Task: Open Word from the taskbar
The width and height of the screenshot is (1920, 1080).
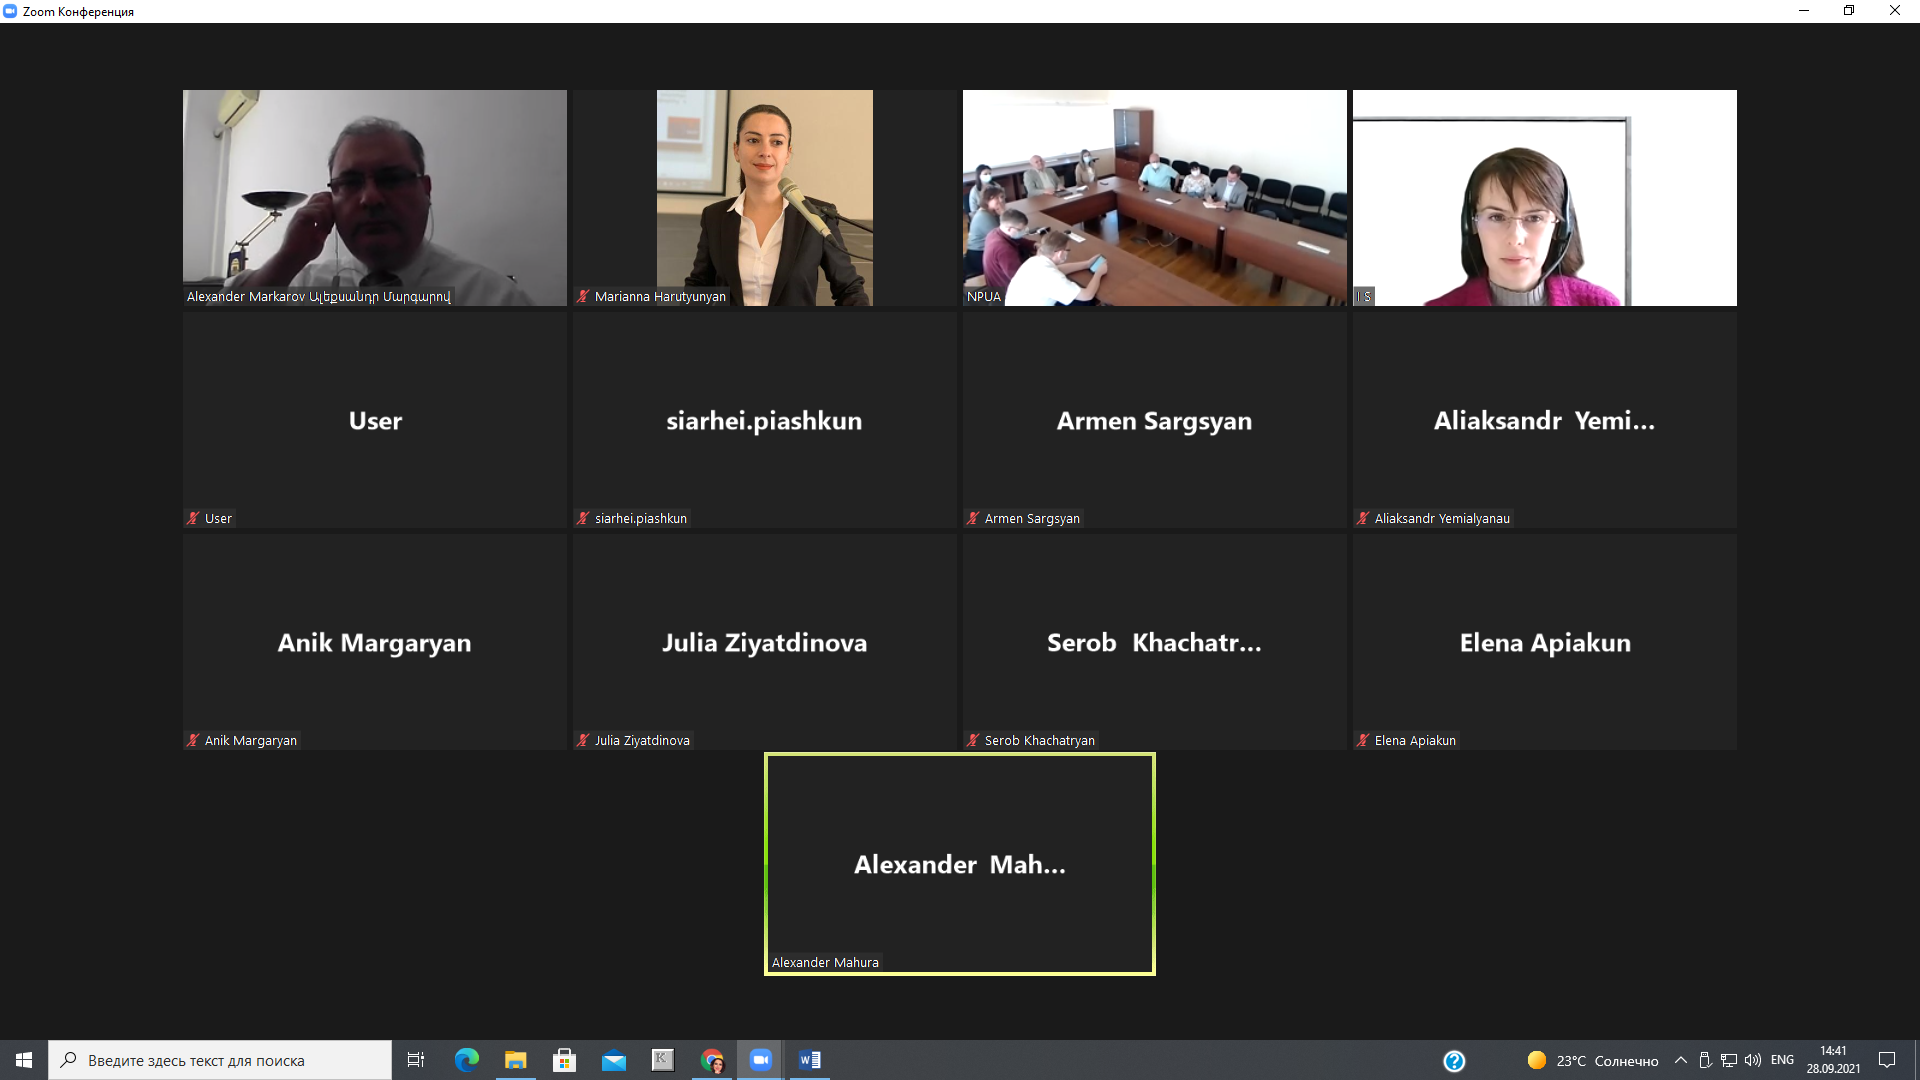Action: (x=810, y=1060)
